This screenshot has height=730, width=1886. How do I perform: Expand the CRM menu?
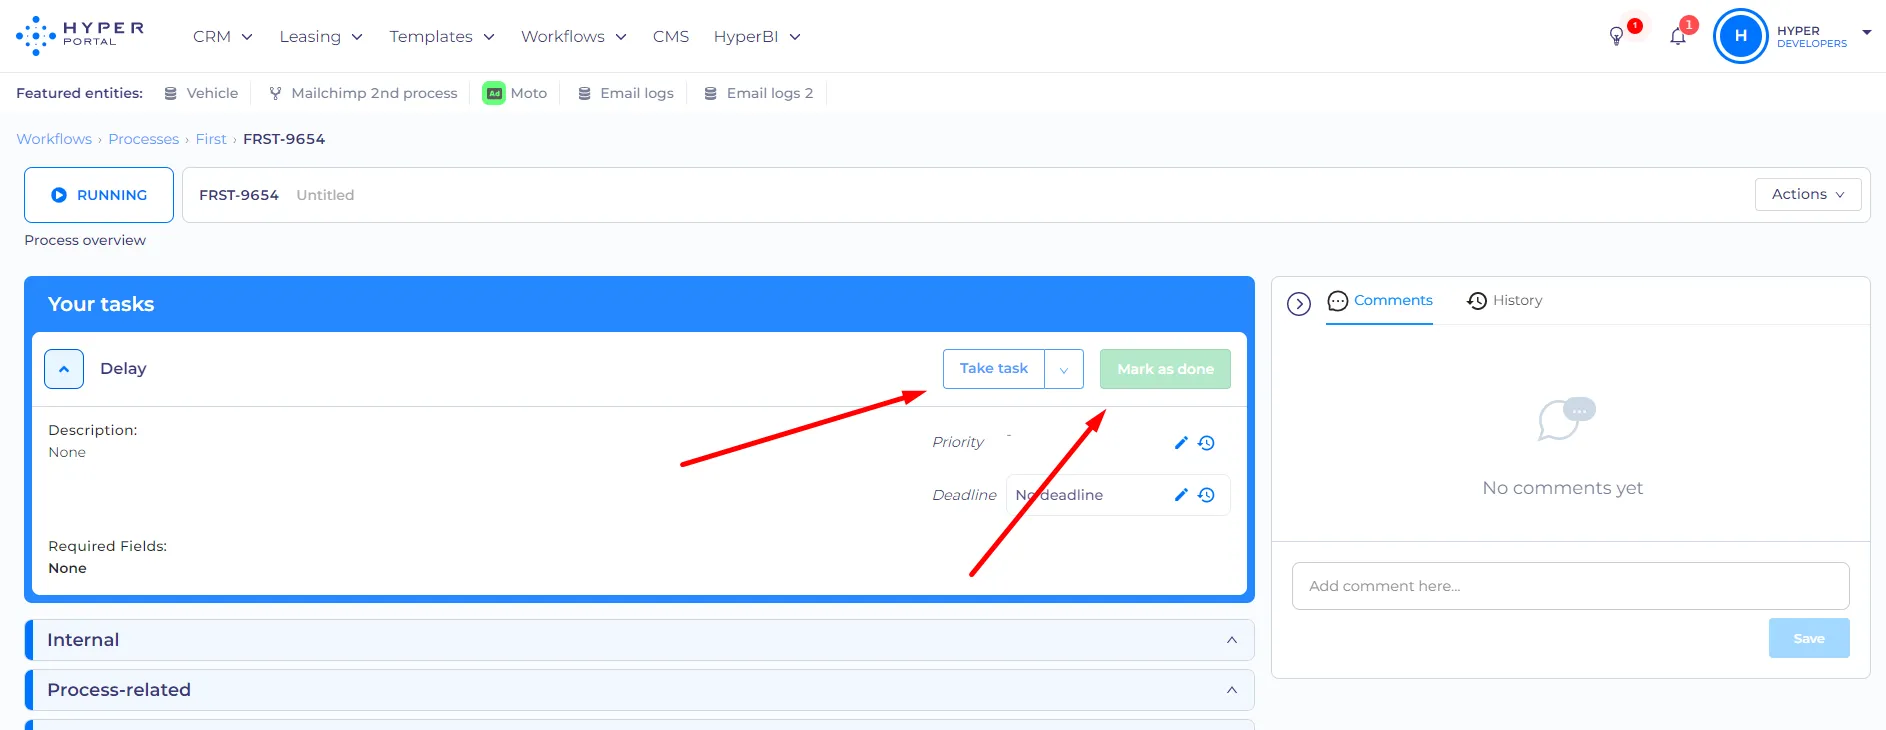[223, 36]
